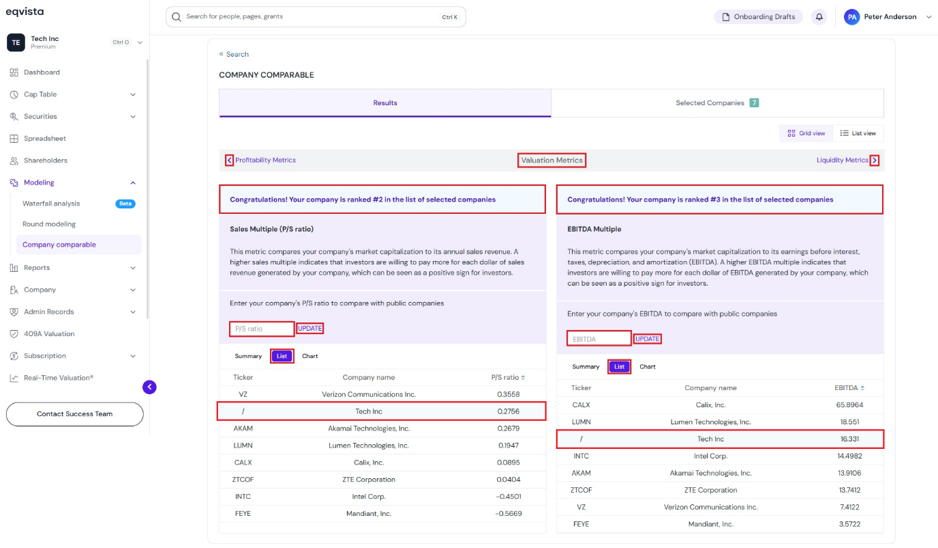
Task: Click the Modeling sidebar icon
Action: pyautogui.click(x=14, y=182)
